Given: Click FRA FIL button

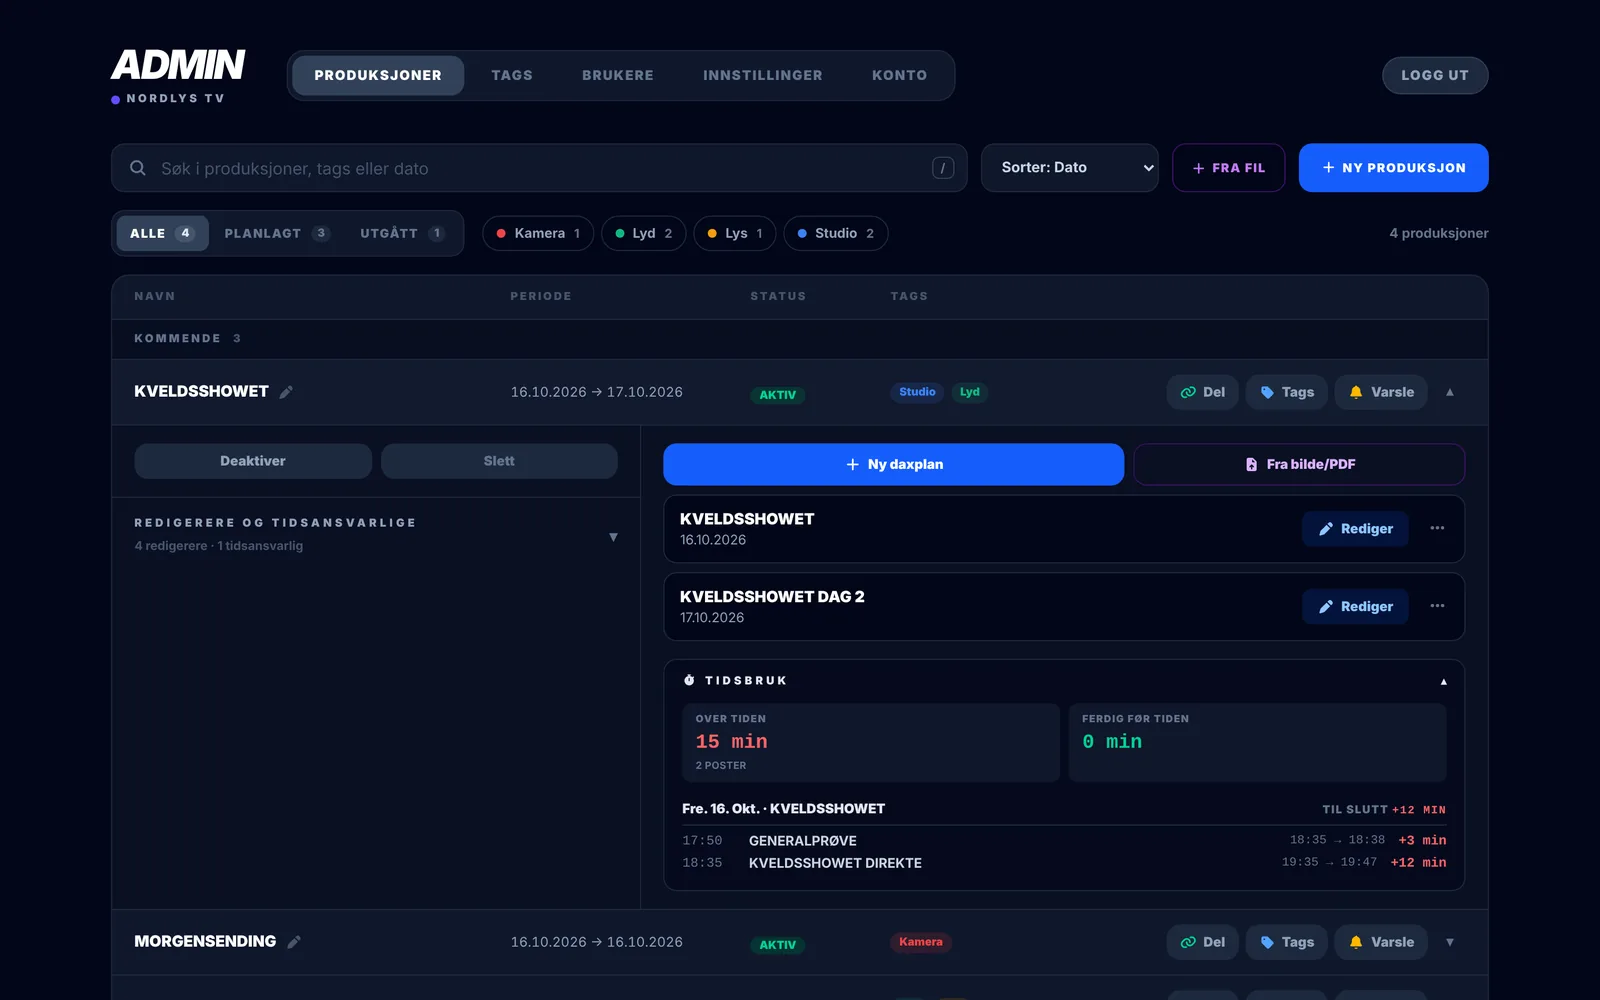Looking at the screenshot, I should 1228,168.
